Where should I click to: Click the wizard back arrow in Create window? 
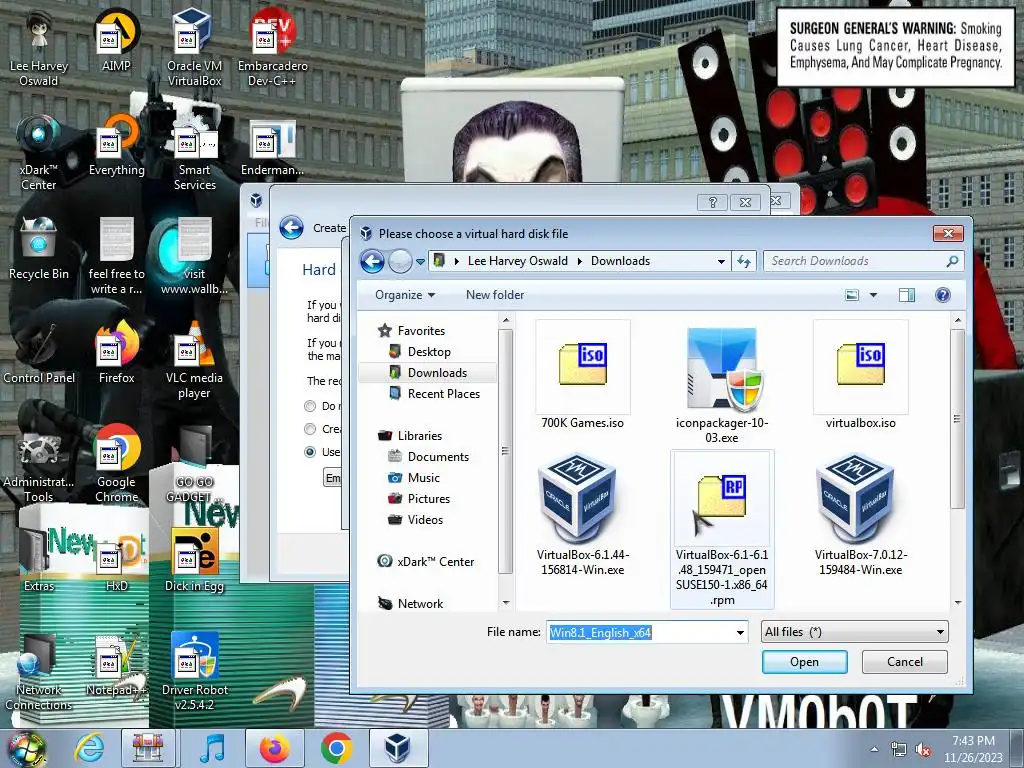pyautogui.click(x=291, y=228)
